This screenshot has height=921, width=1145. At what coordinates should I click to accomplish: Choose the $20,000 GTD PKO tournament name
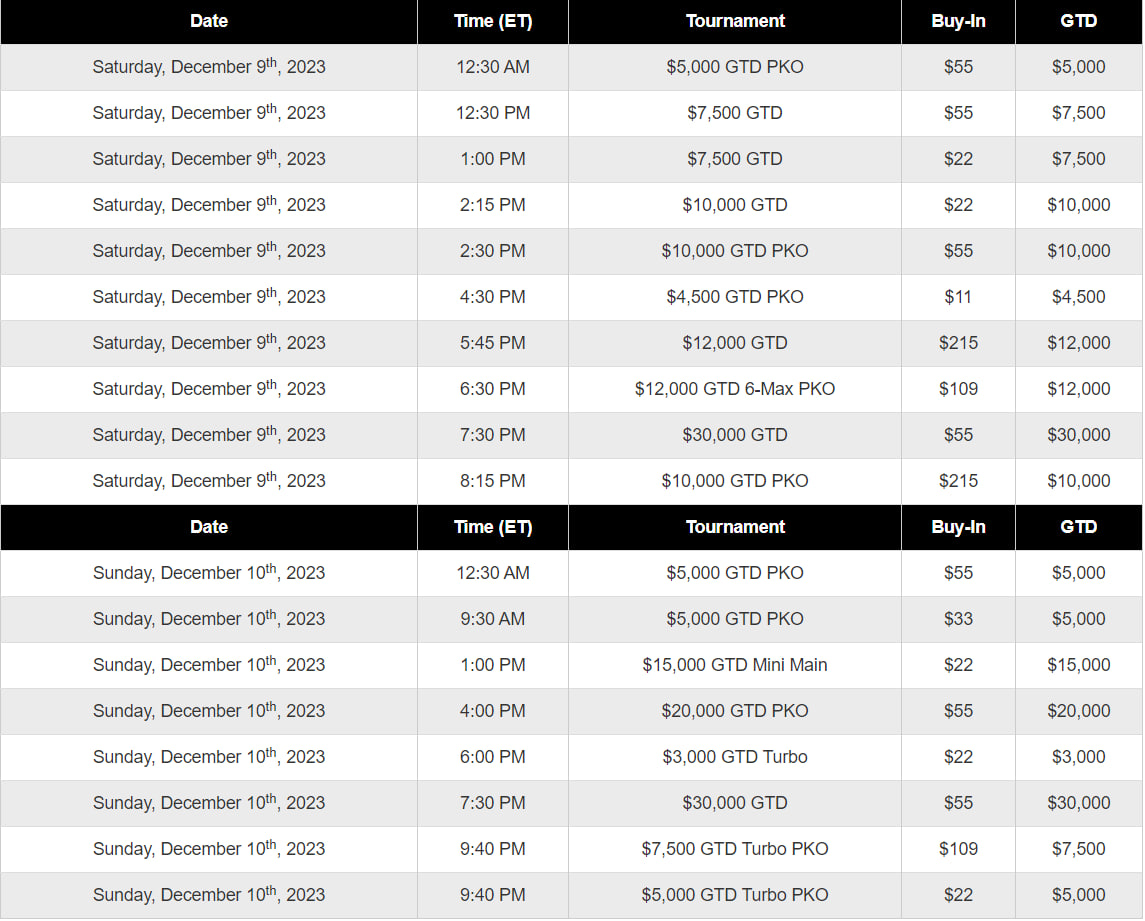[x=734, y=711]
